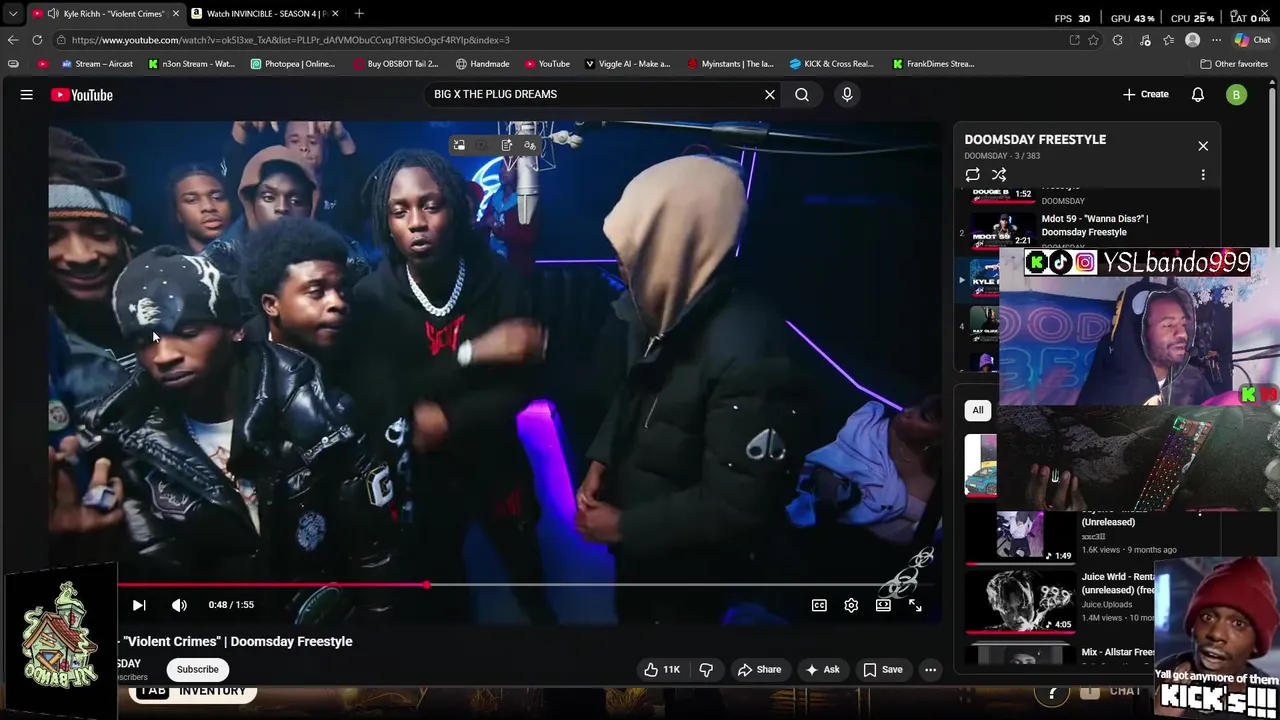Image resolution: width=1280 pixels, height=720 pixels.
Task: Mute audio on Kyle Richh tab
Action: [52, 14]
